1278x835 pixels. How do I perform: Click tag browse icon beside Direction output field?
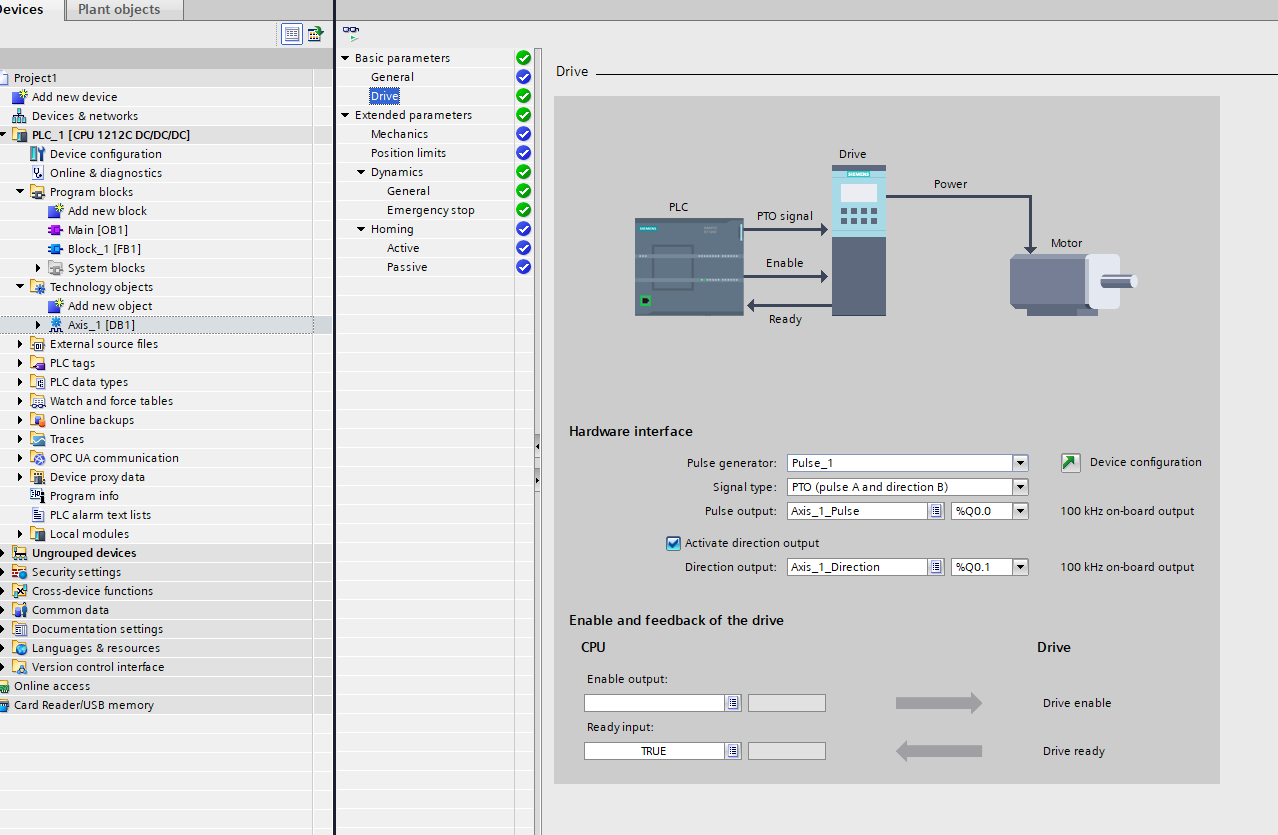pyautogui.click(x=936, y=567)
